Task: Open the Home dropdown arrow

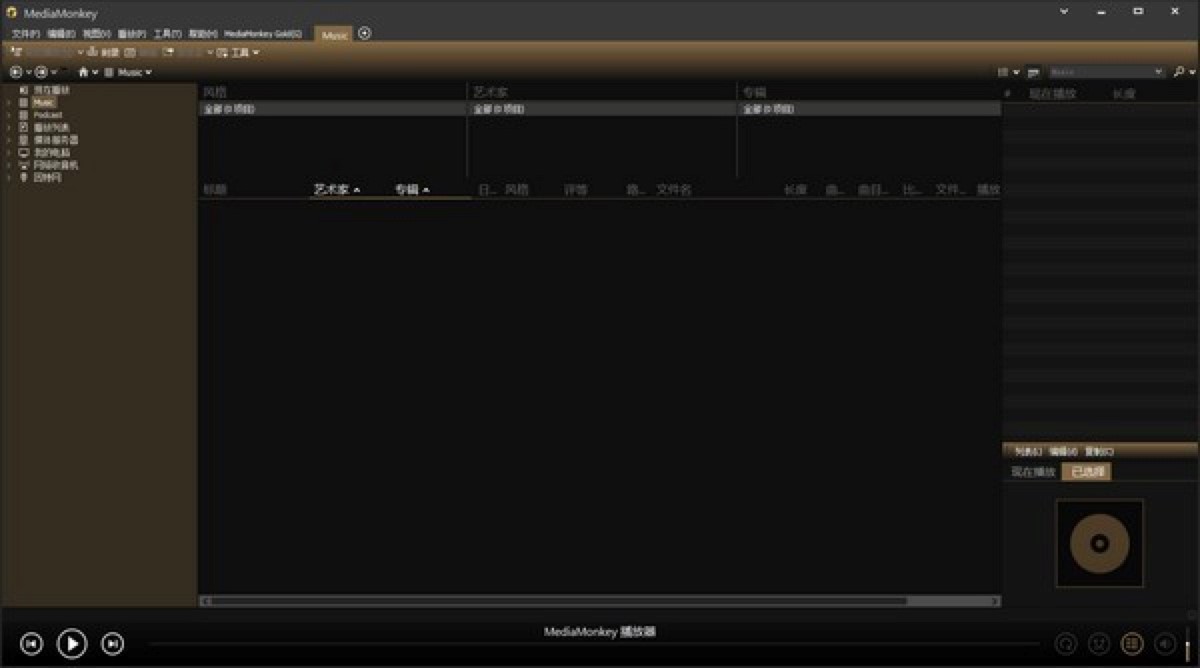Action: click(x=96, y=72)
